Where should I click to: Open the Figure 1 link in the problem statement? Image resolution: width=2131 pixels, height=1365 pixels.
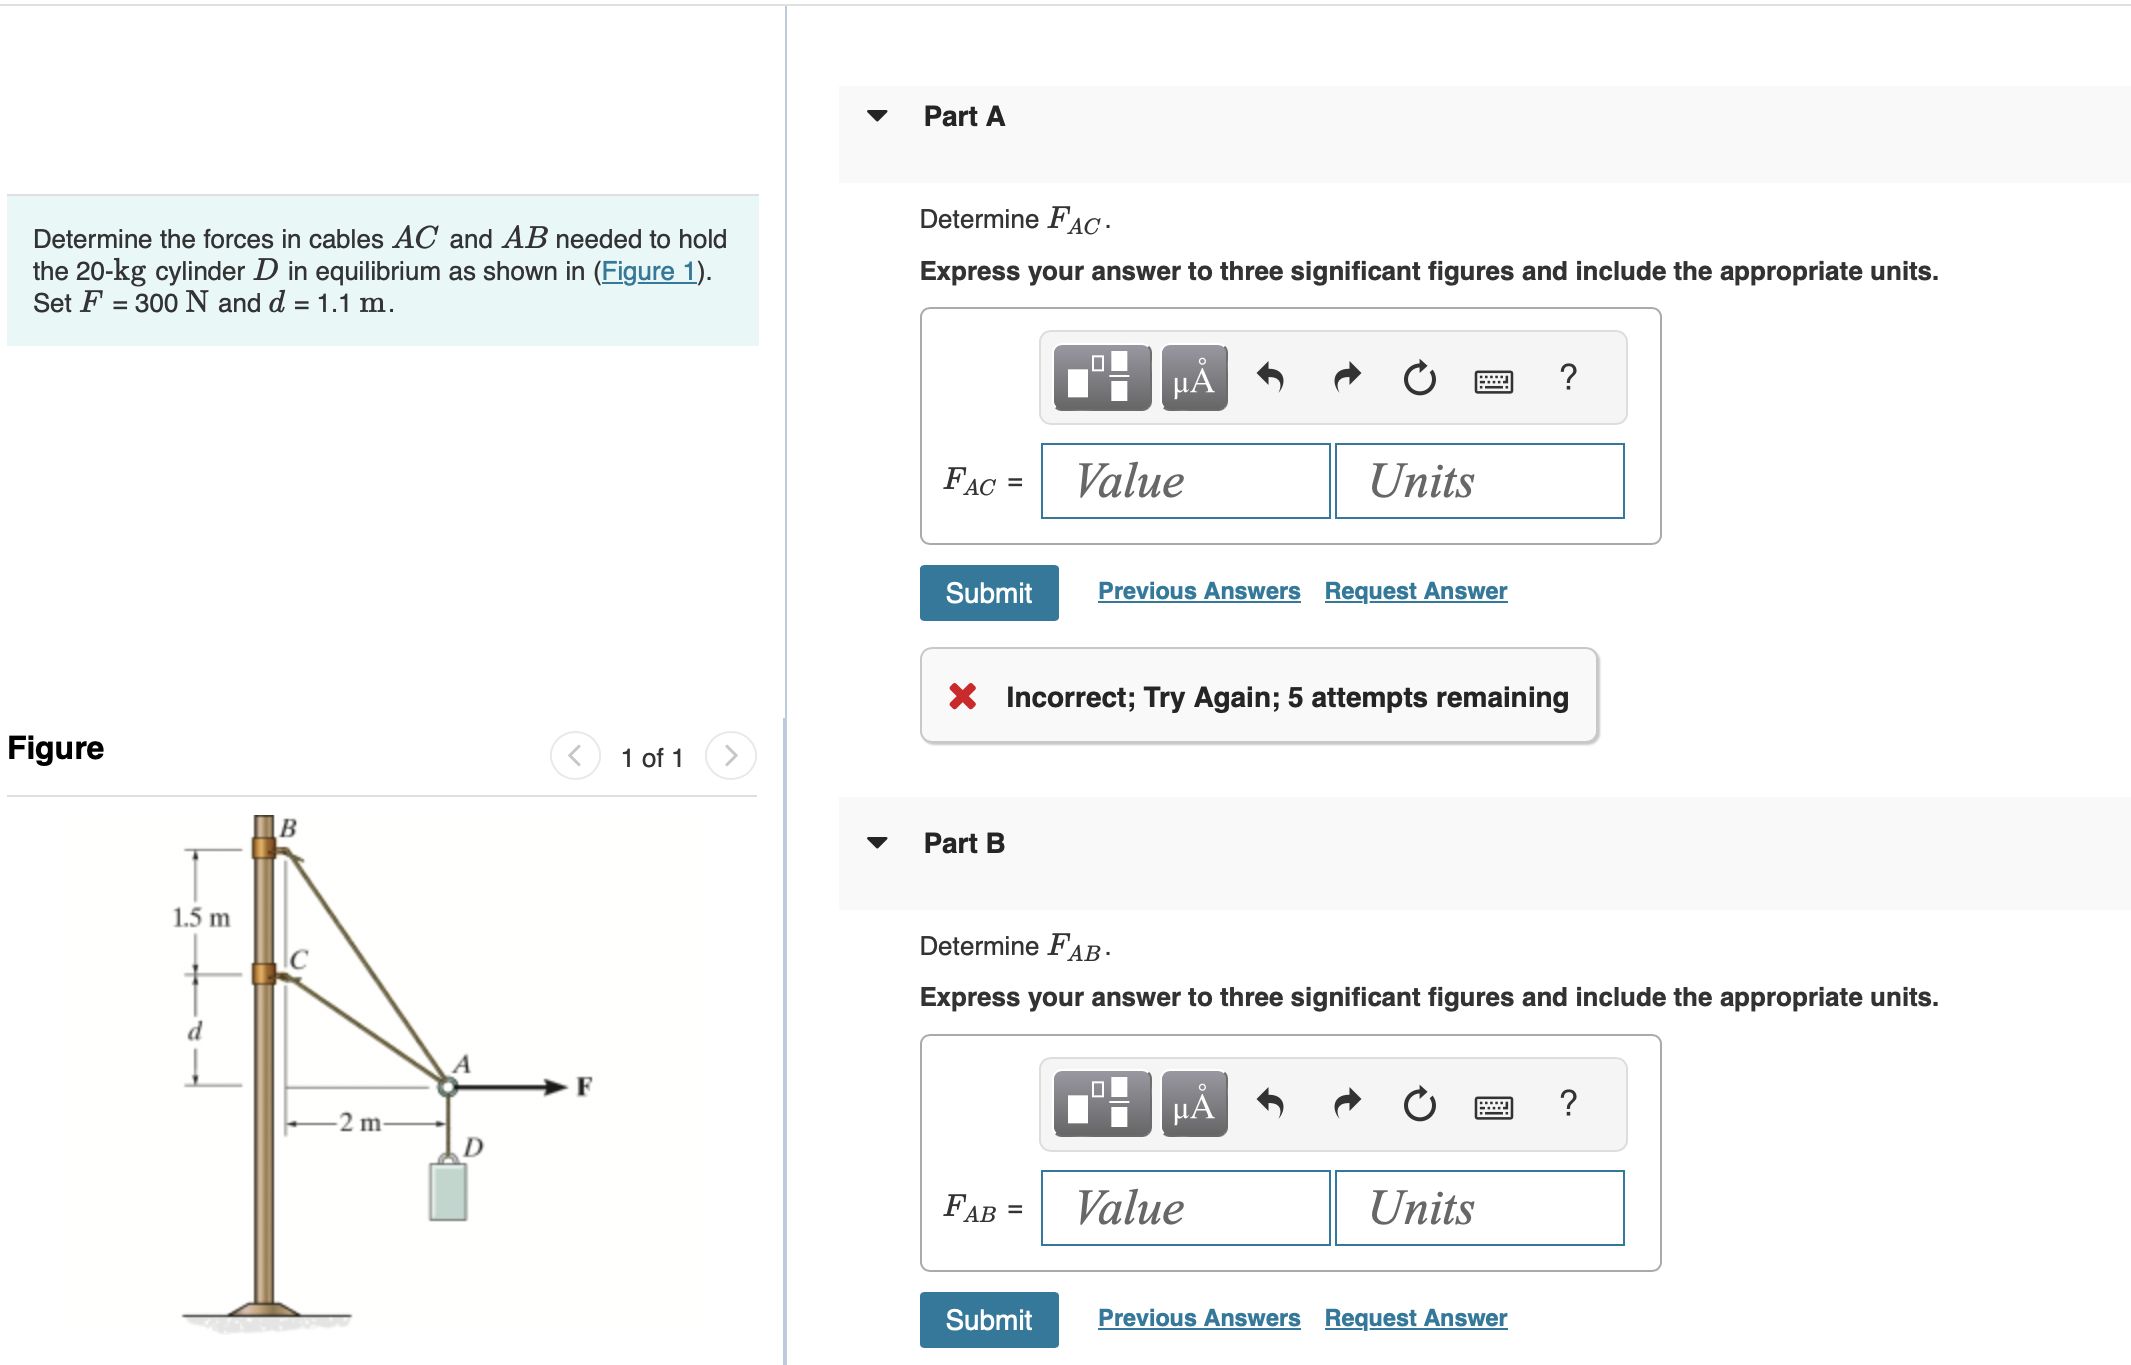pyautogui.click(x=648, y=271)
